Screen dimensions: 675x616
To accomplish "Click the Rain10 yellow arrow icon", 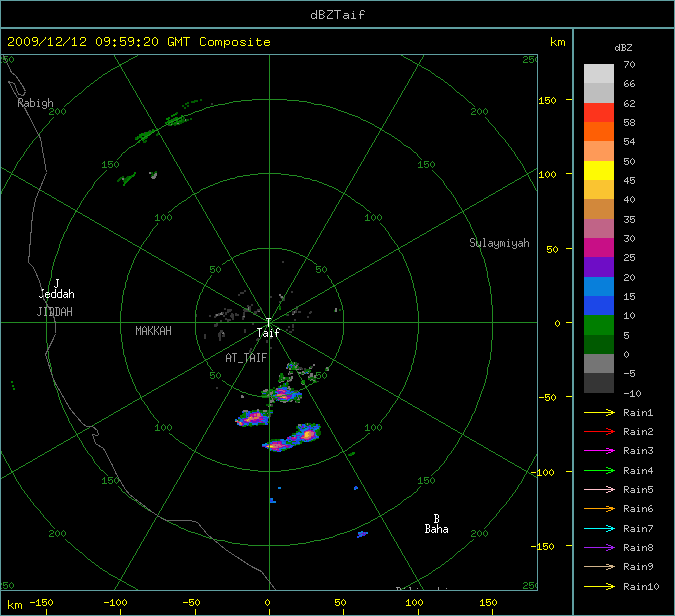I will coord(599,586).
